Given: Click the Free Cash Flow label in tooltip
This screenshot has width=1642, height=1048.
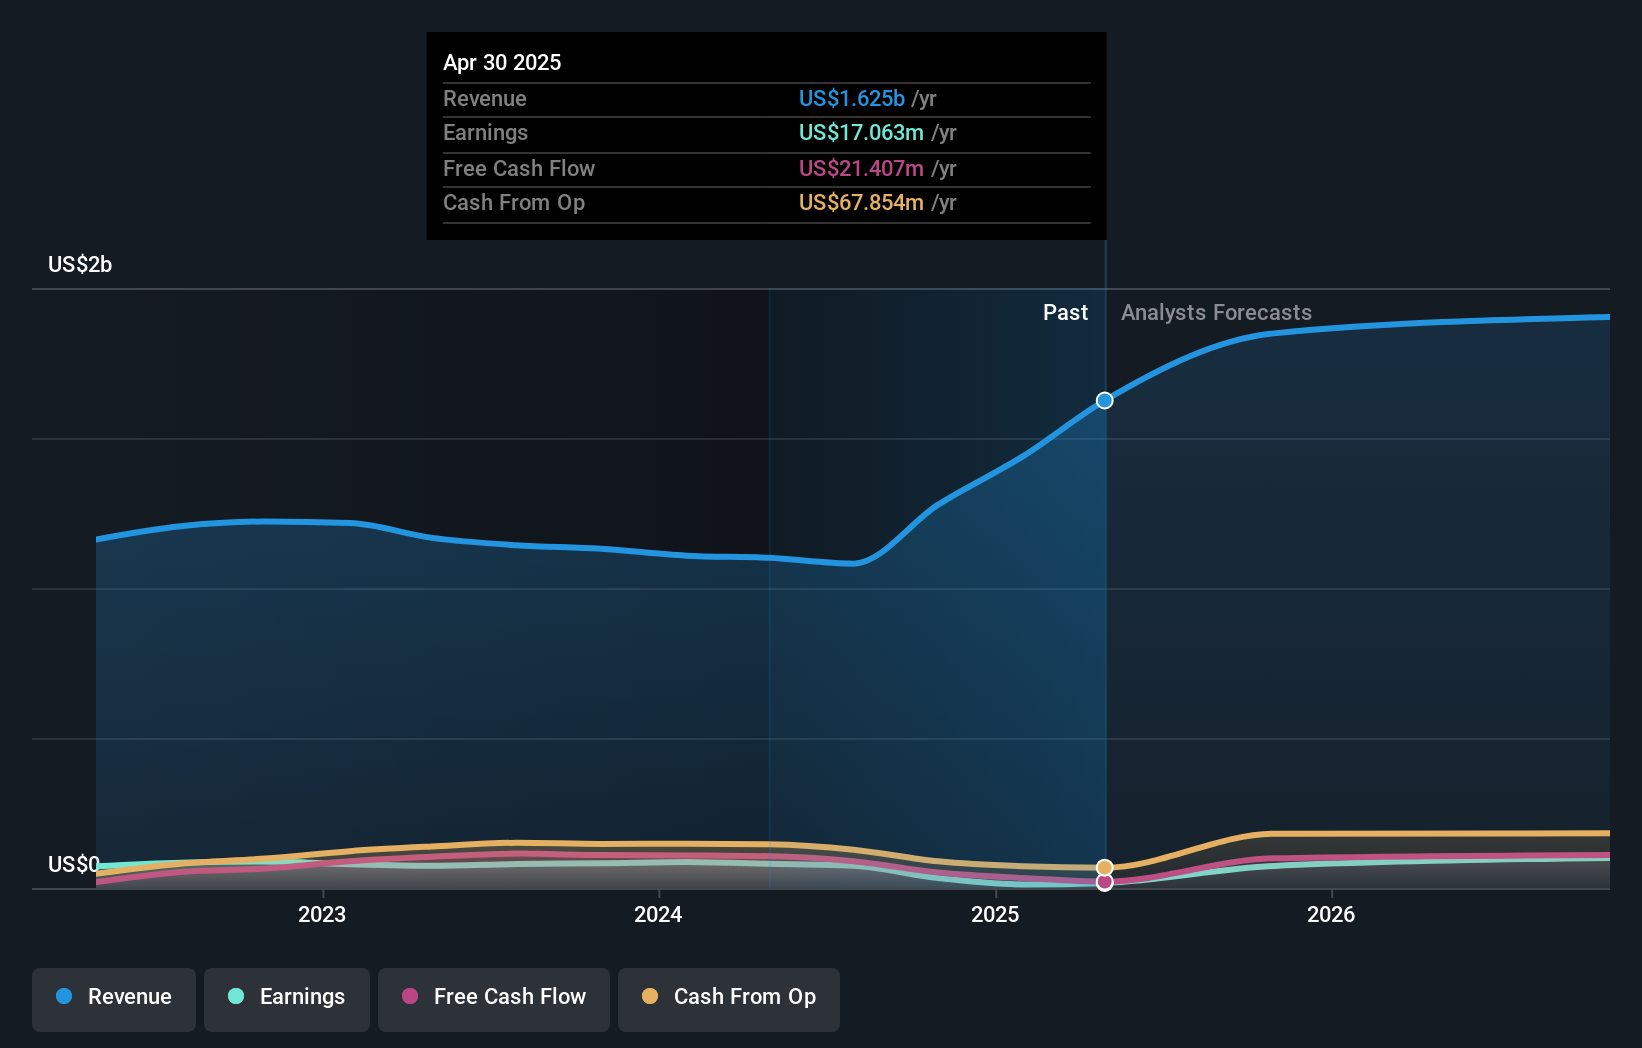Looking at the screenshot, I should click(519, 168).
